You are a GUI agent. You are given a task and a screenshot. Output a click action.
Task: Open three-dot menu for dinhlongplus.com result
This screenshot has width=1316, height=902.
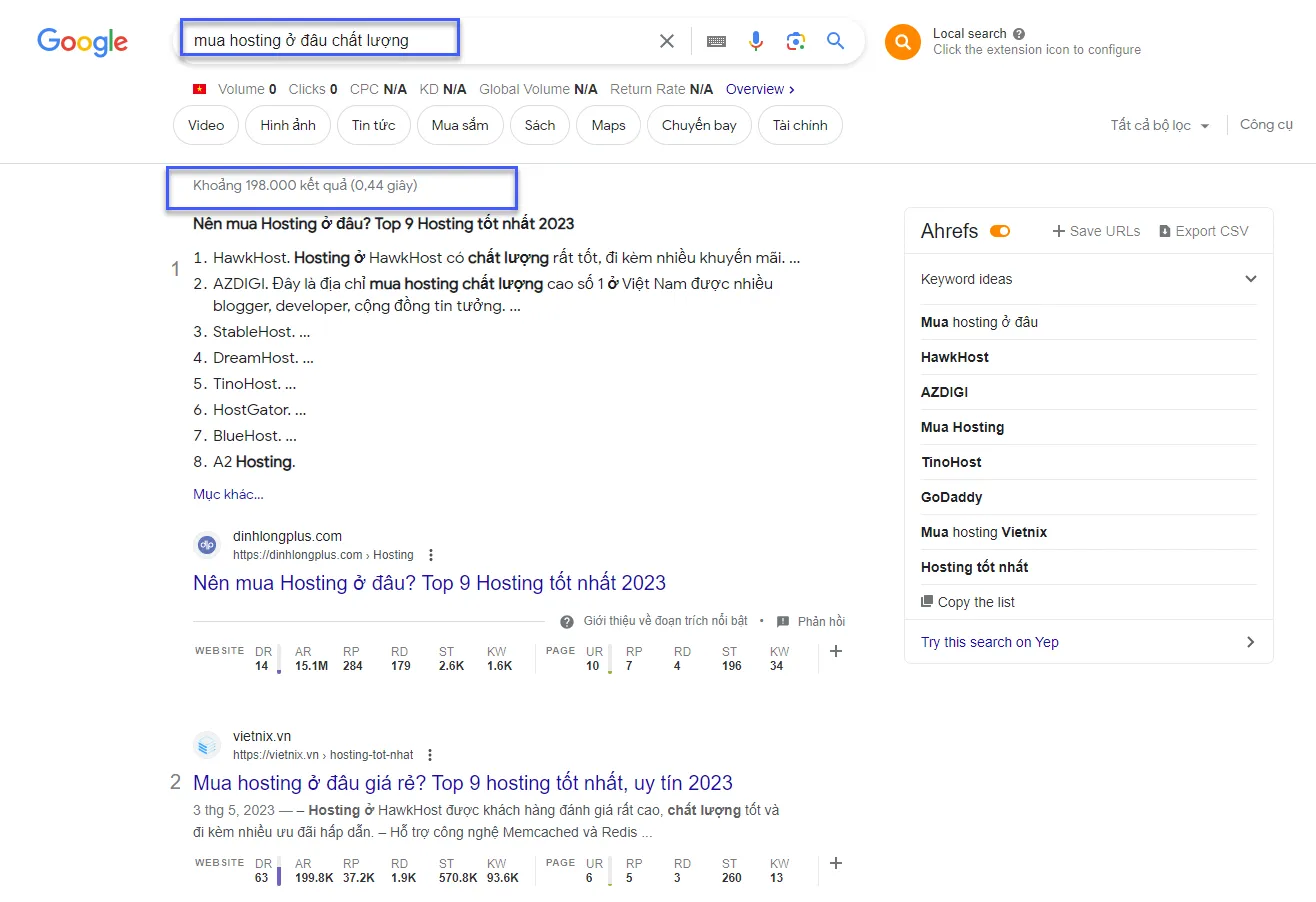pyautogui.click(x=431, y=555)
